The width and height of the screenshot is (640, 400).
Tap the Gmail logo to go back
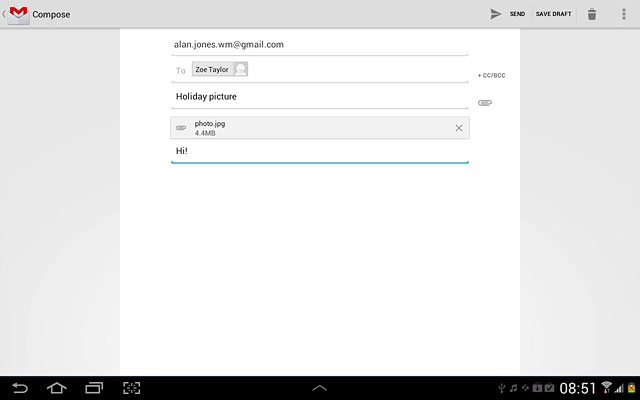(17, 14)
